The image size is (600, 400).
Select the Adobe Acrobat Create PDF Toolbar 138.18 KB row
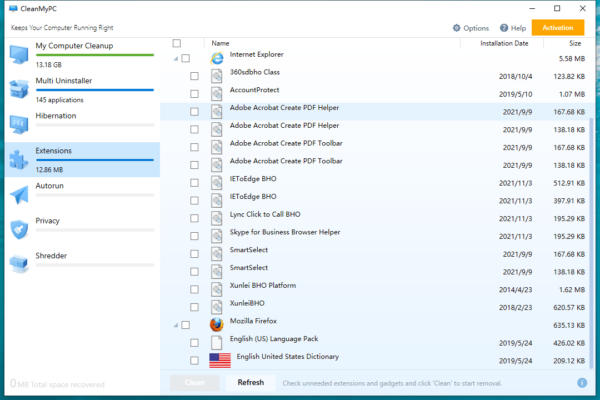(x=375, y=165)
